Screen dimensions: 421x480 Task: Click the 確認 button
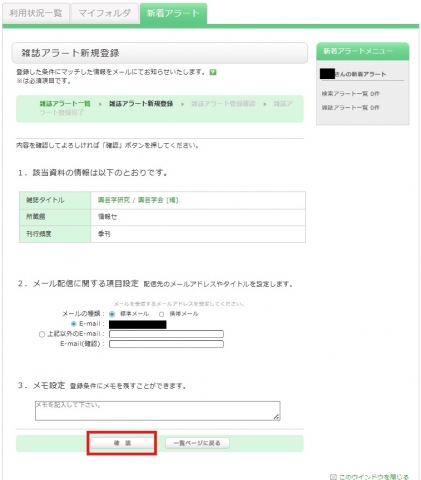[x=122, y=443]
